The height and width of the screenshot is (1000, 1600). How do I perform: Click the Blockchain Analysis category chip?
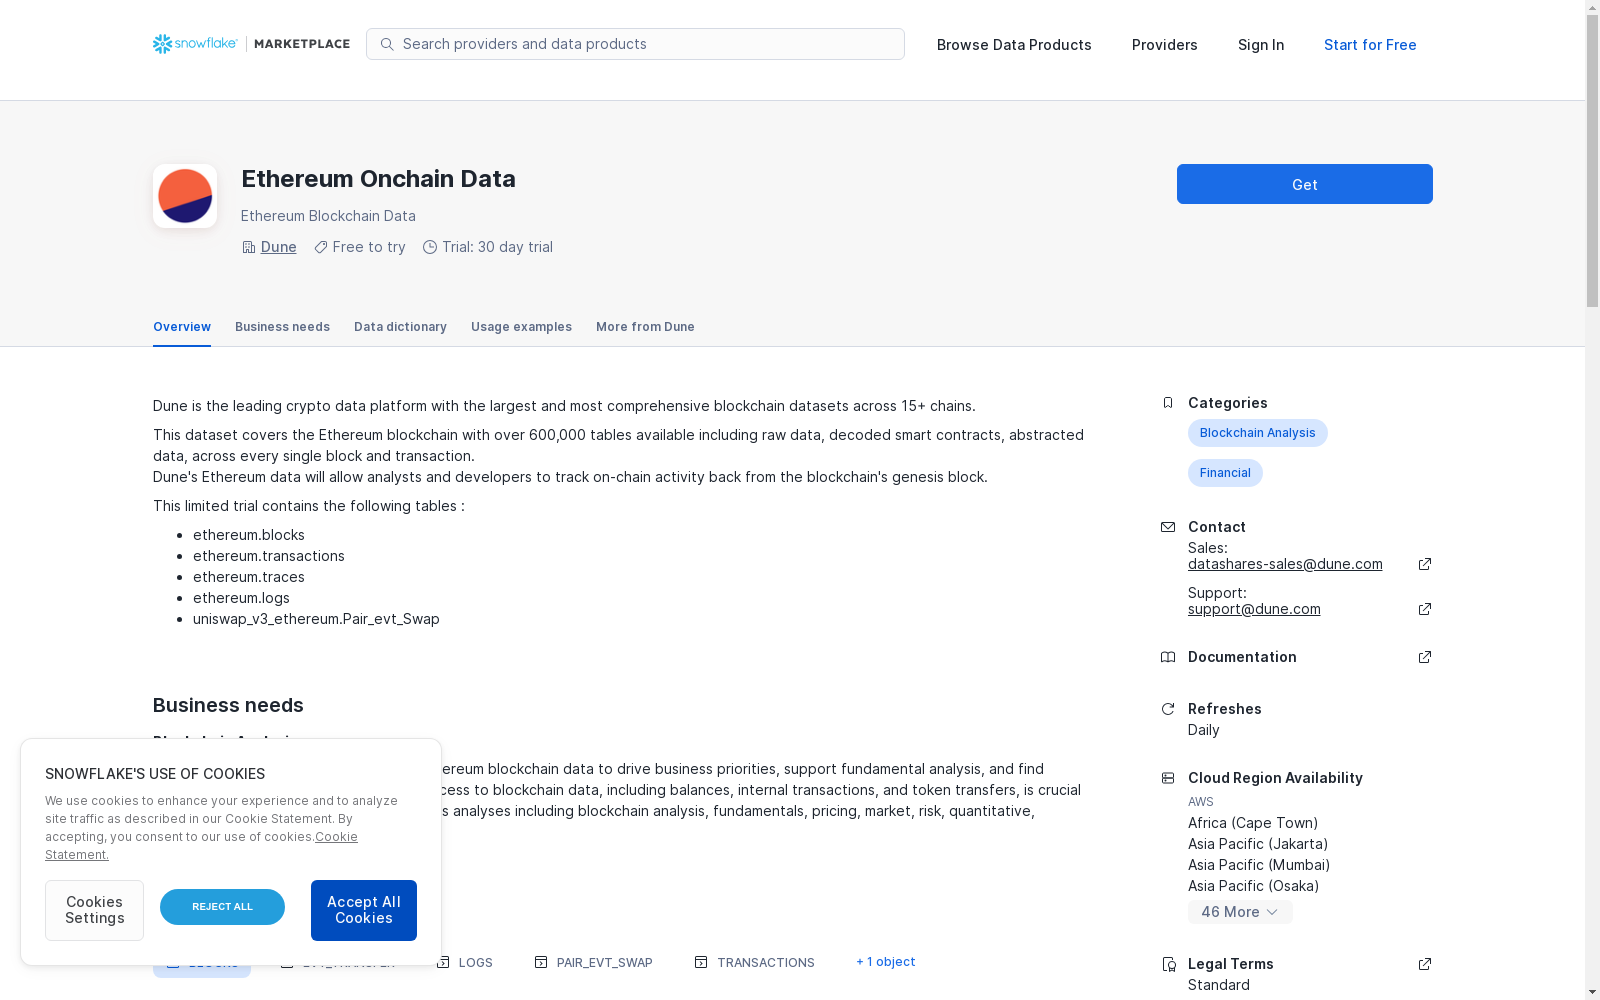[1258, 433]
